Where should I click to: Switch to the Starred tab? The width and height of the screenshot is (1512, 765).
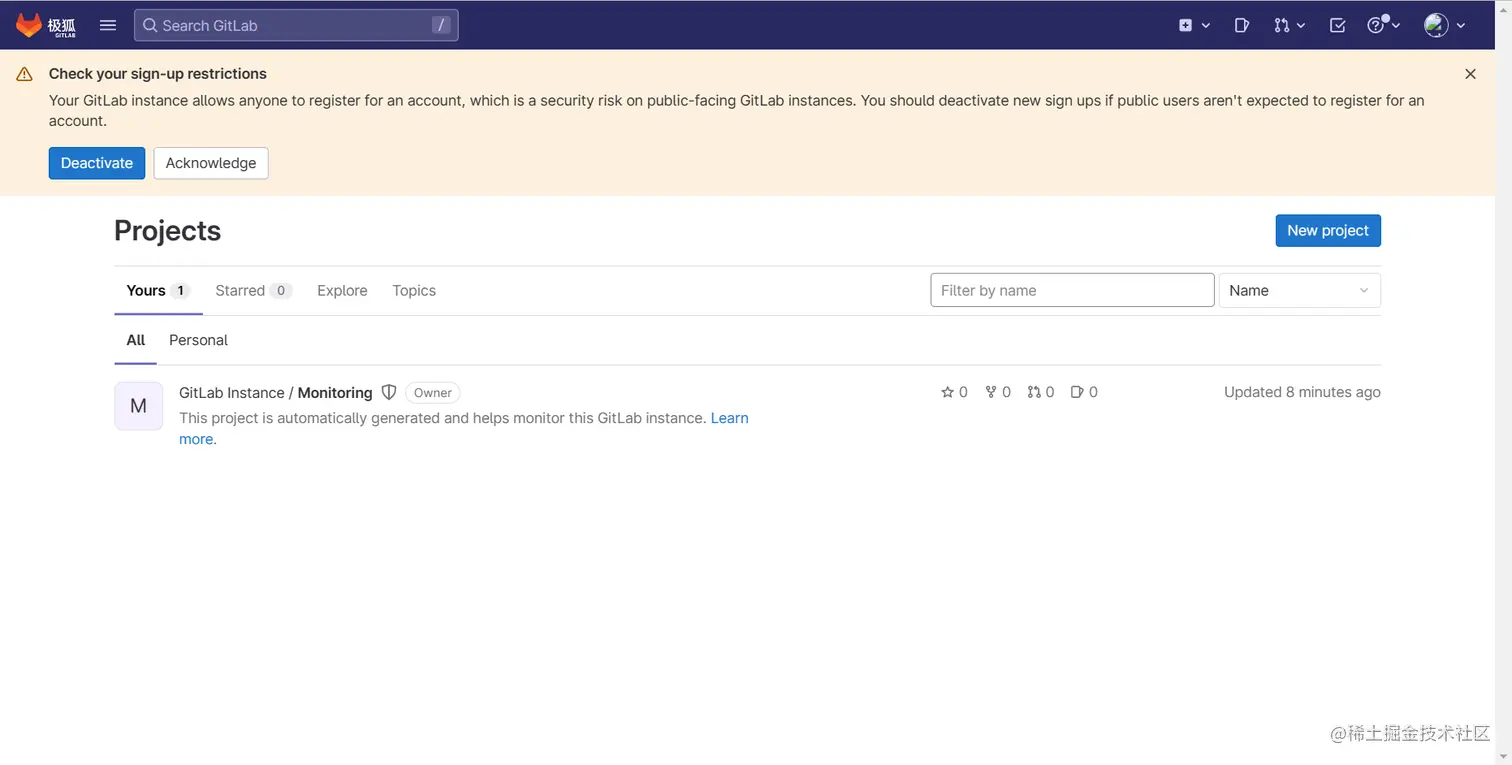point(253,291)
